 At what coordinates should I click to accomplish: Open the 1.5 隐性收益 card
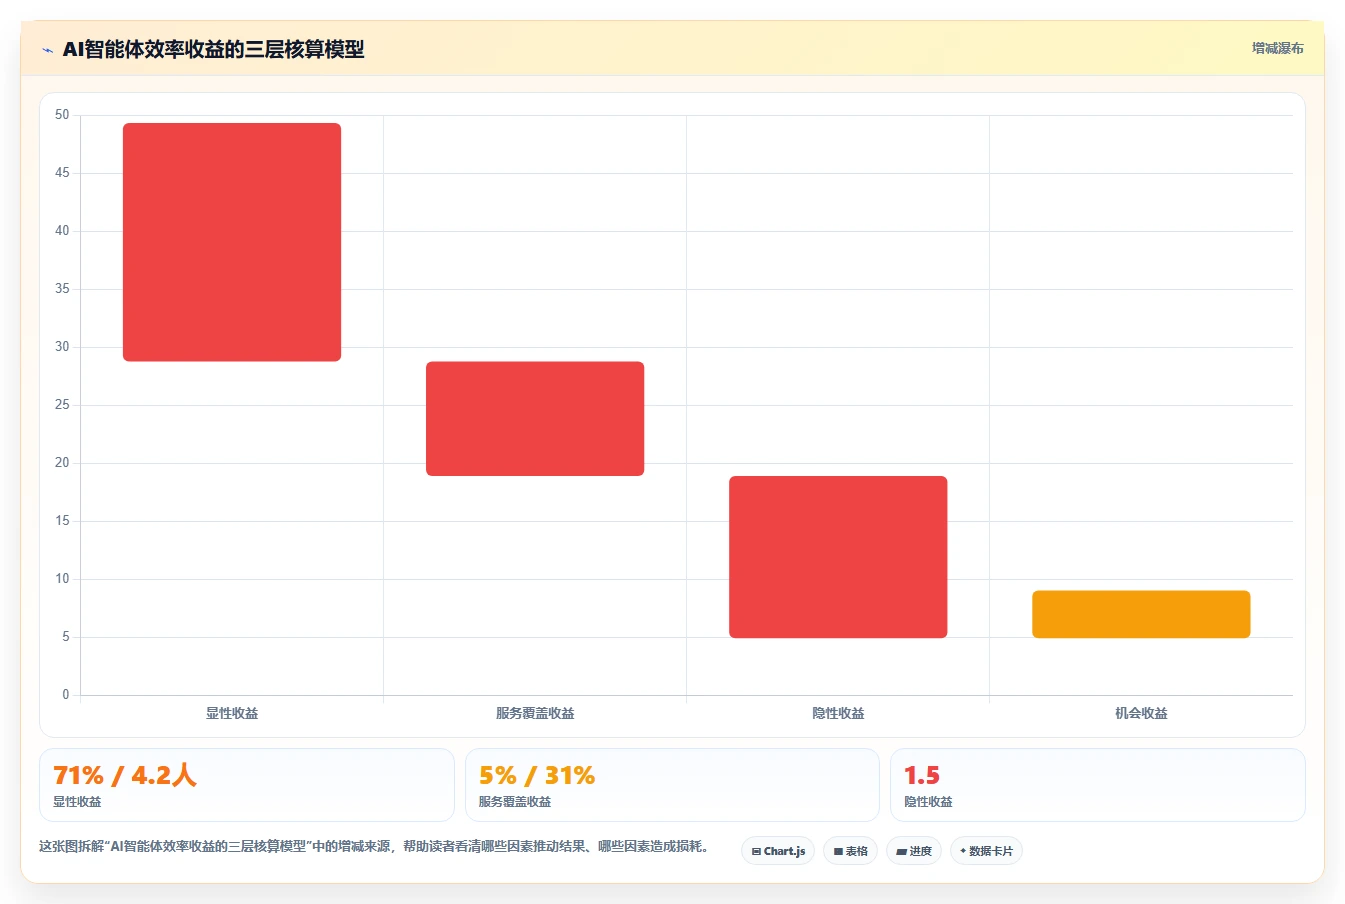pos(1098,785)
